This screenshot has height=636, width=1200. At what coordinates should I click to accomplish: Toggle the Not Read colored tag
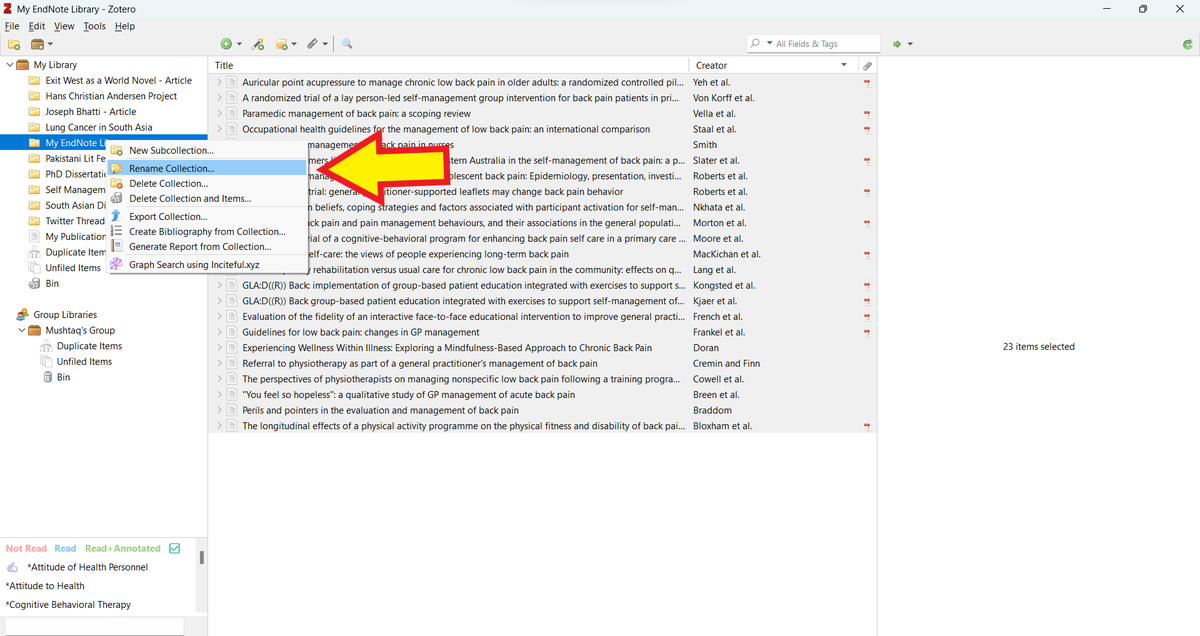[26, 548]
